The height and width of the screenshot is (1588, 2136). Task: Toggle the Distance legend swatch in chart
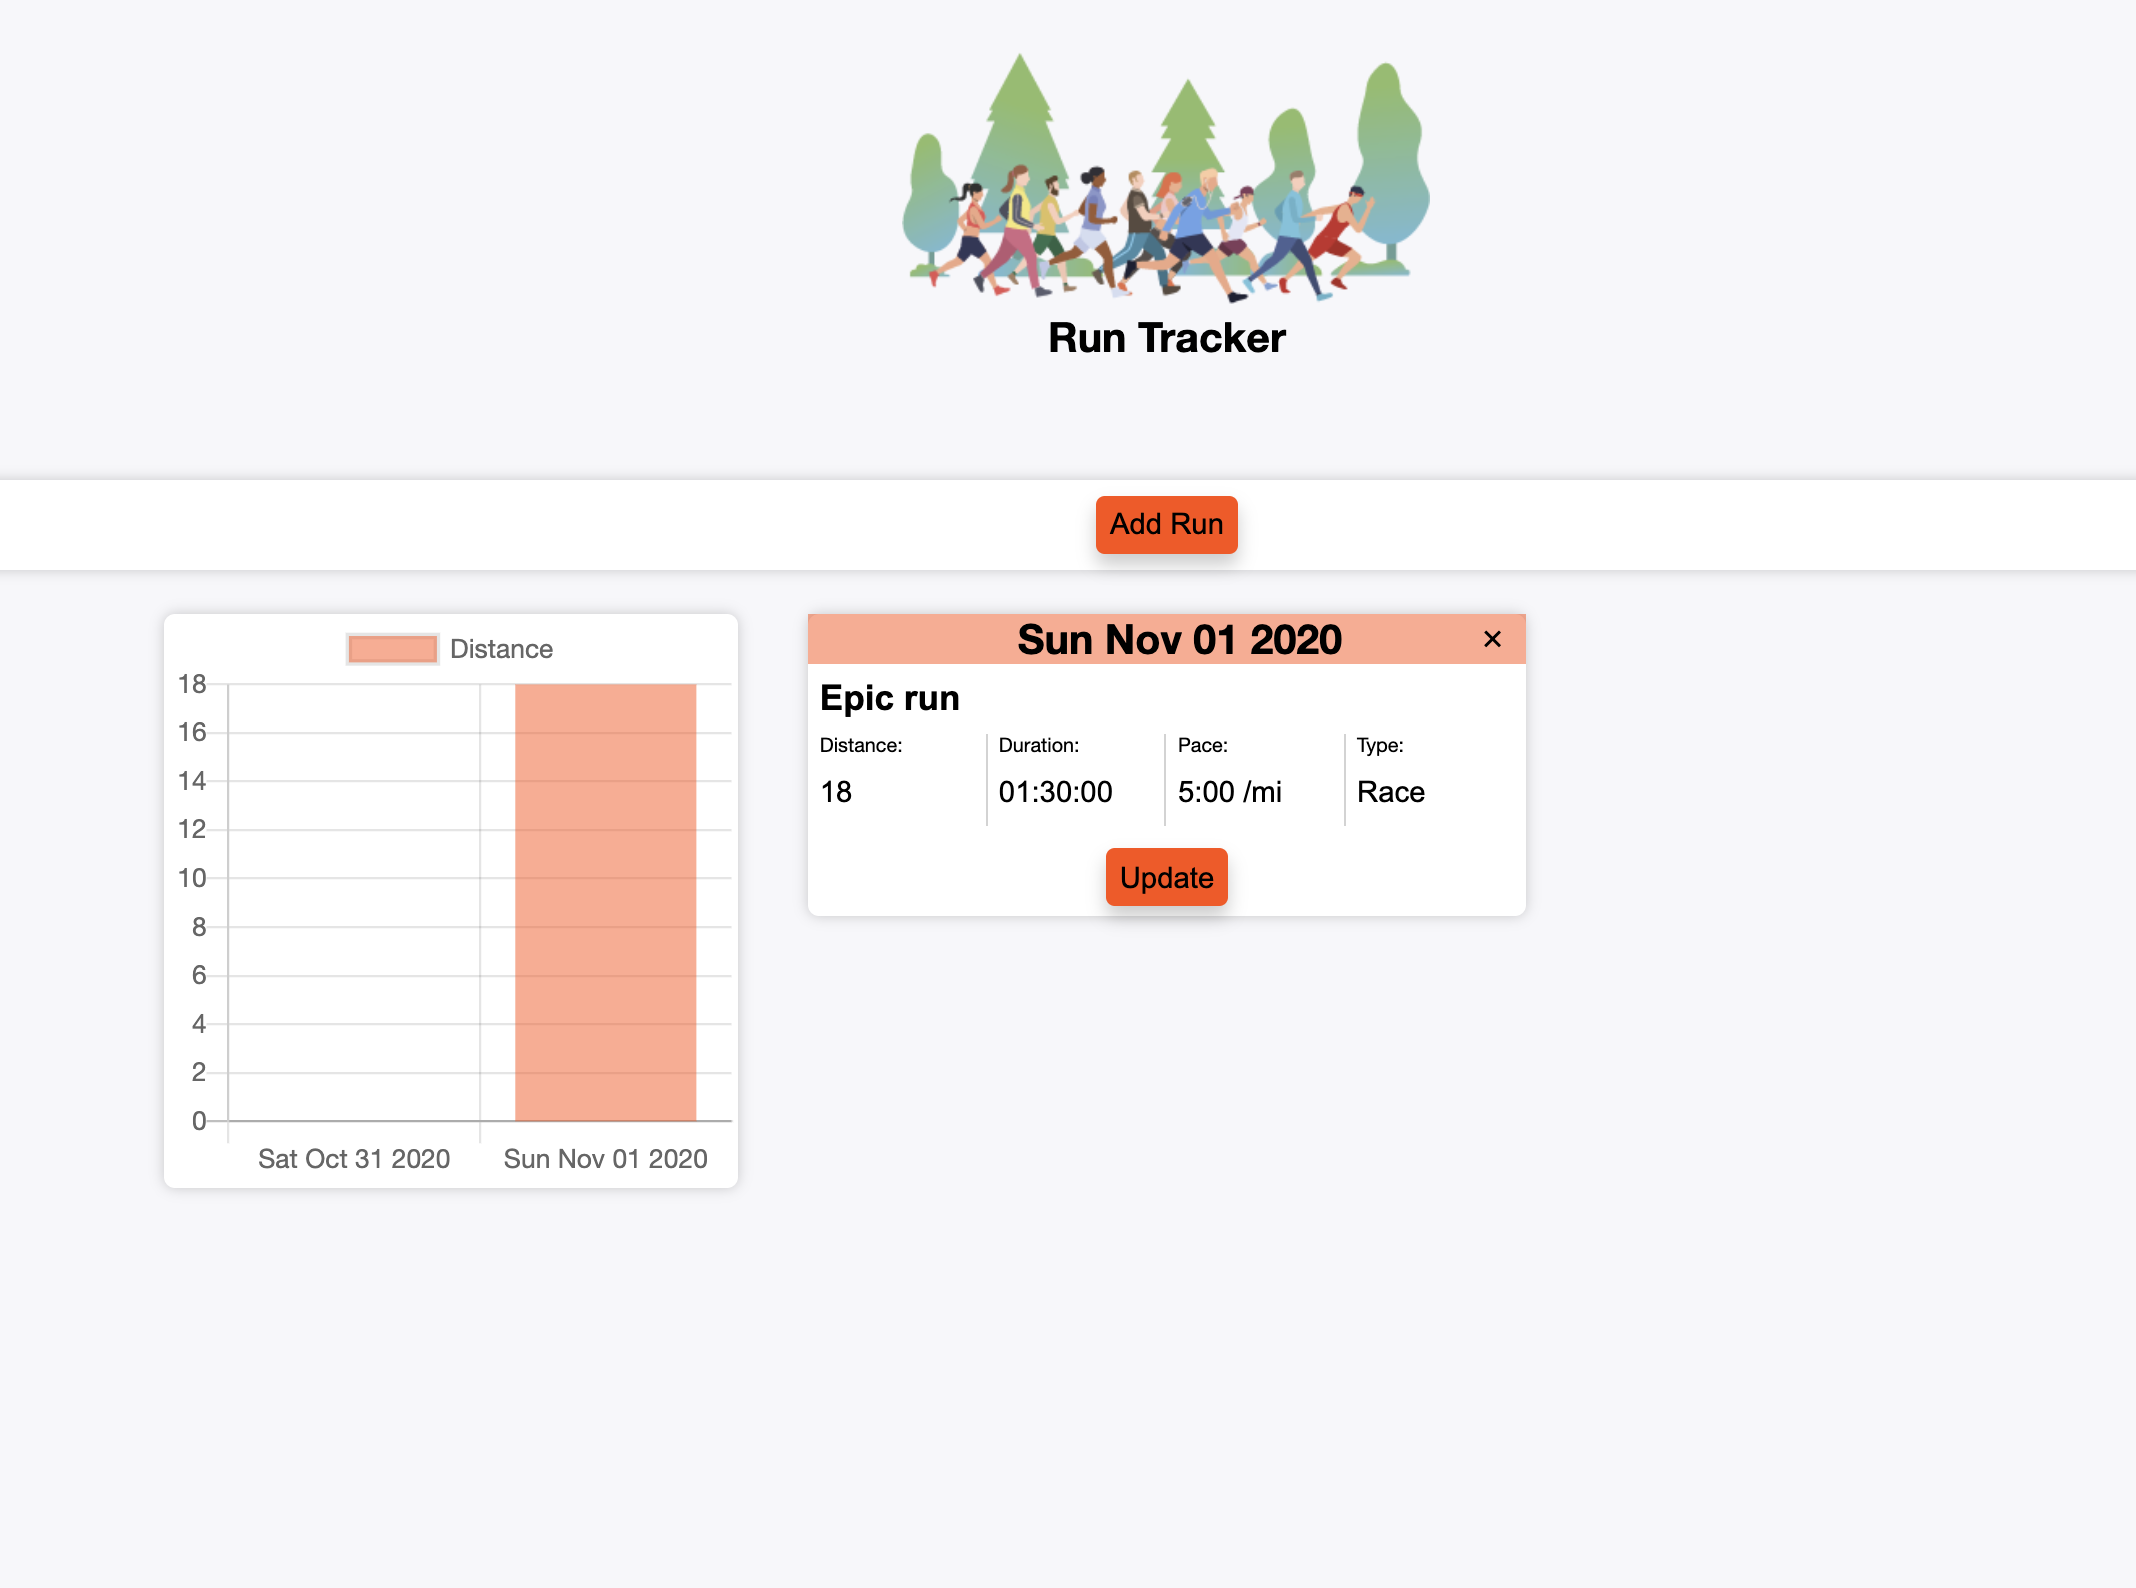393,649
